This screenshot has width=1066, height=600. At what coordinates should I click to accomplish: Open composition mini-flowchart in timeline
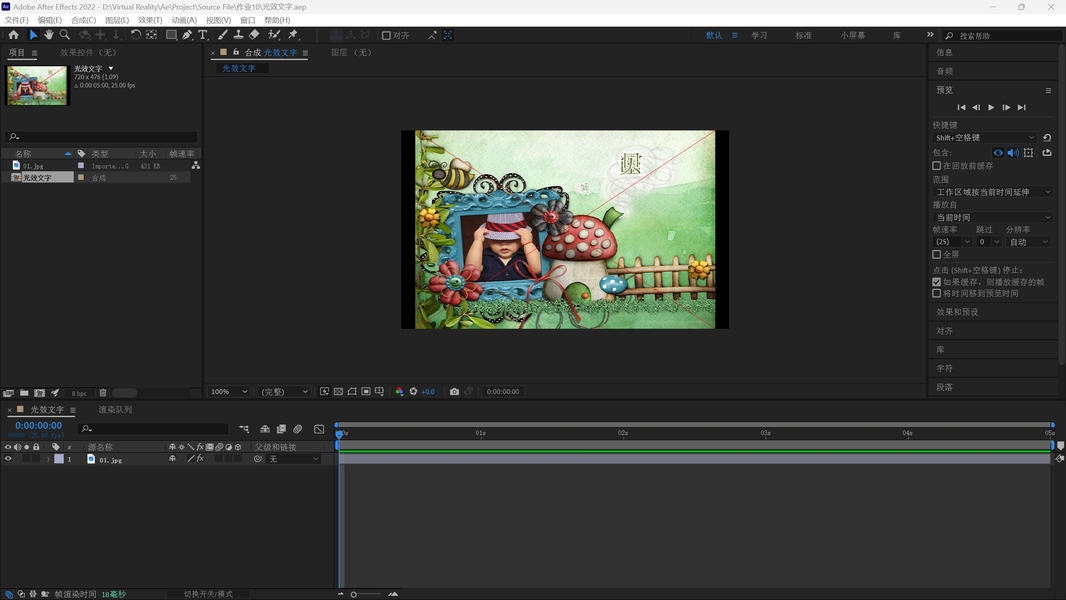coord(244,429)
